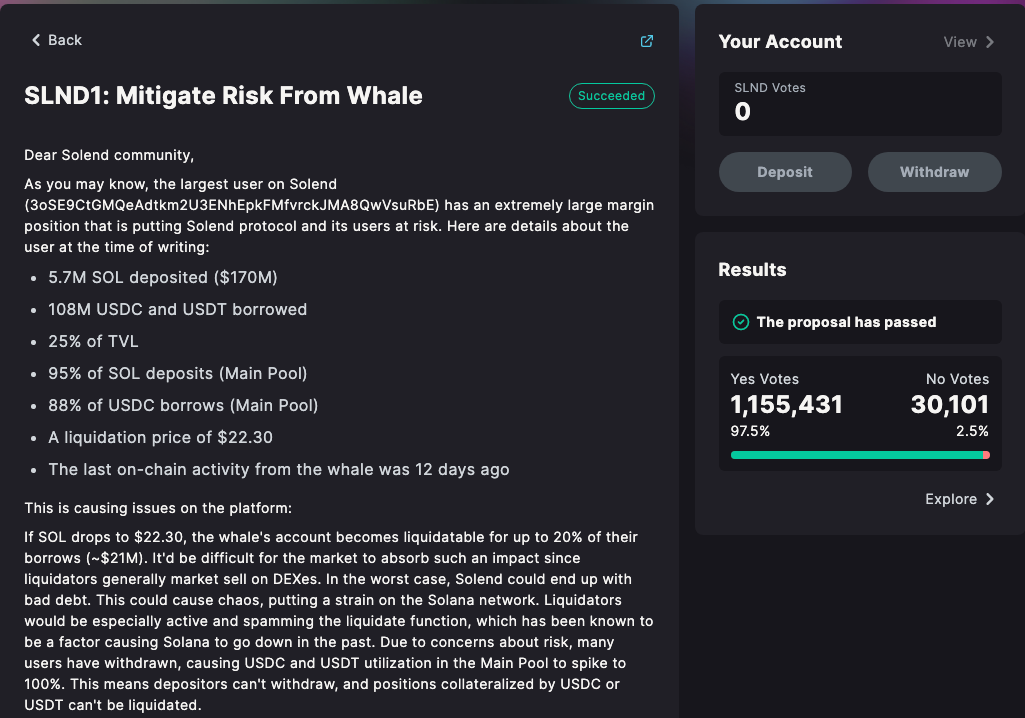Open proposal via external link icon
The width and height of the screenshot is (1025, 718).
[x=647, y=41]
